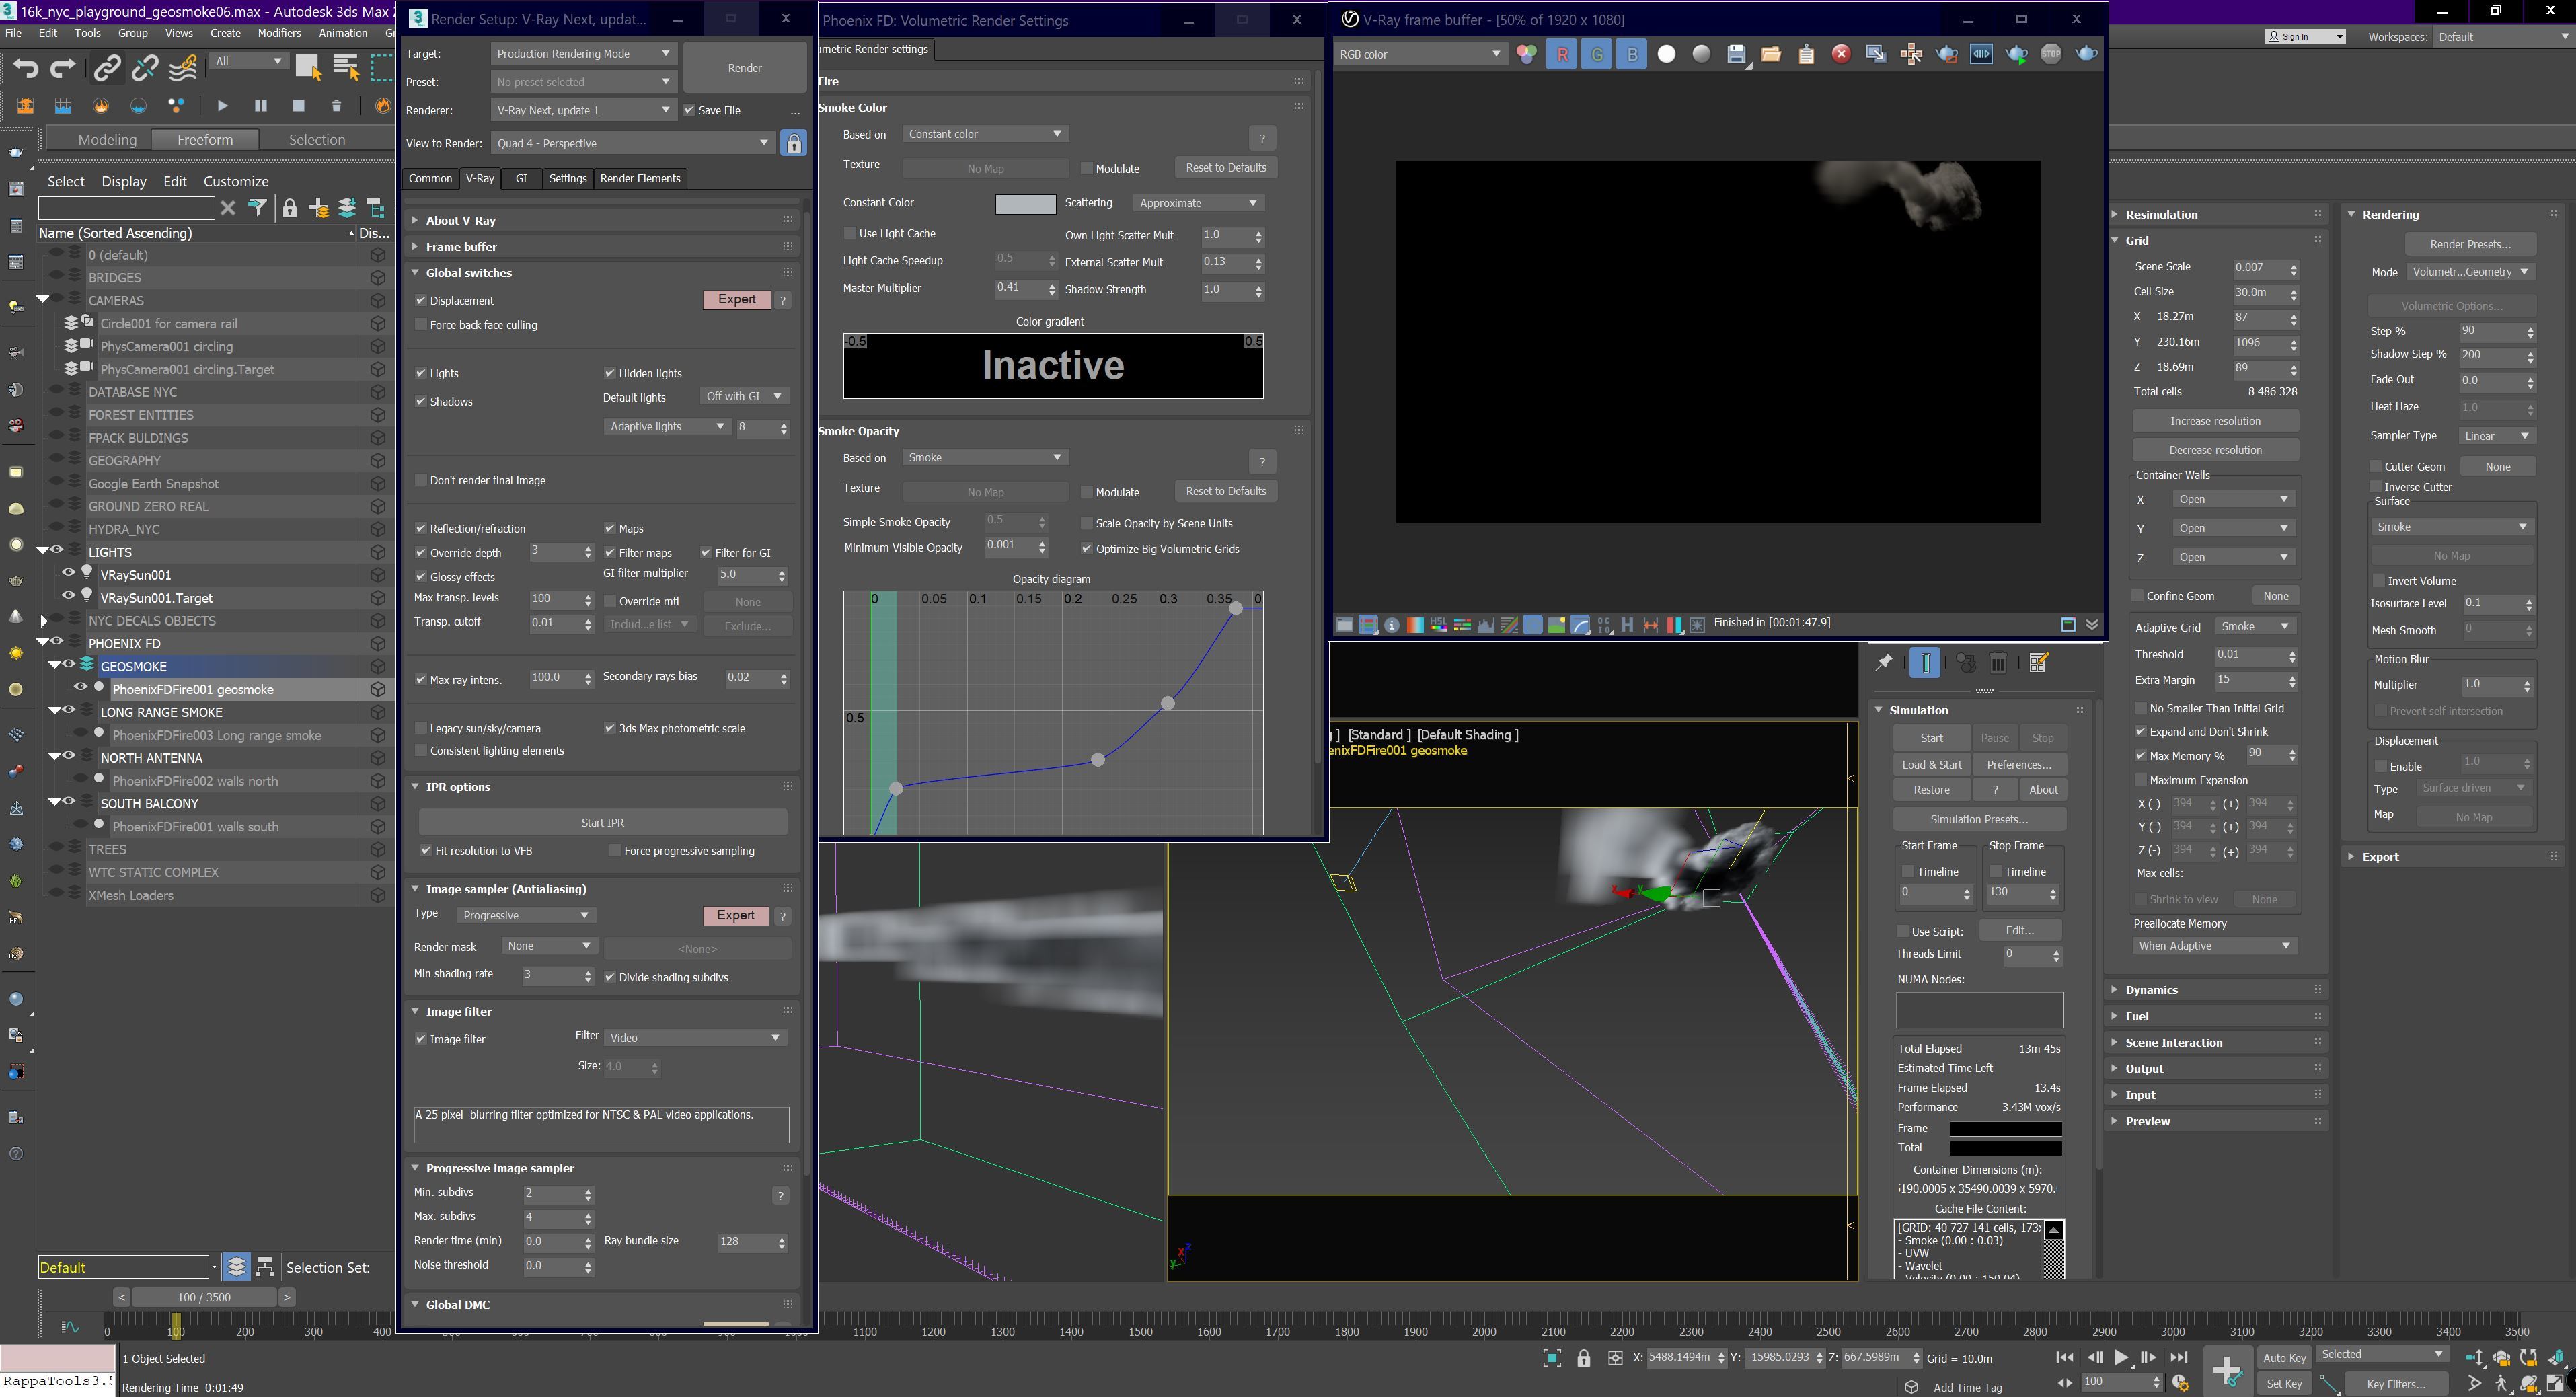Image resolution: width=2576 pixels, height=1397 pixels.
Task: Activate the Select and Link tool
Action: (x=106, y=68)
